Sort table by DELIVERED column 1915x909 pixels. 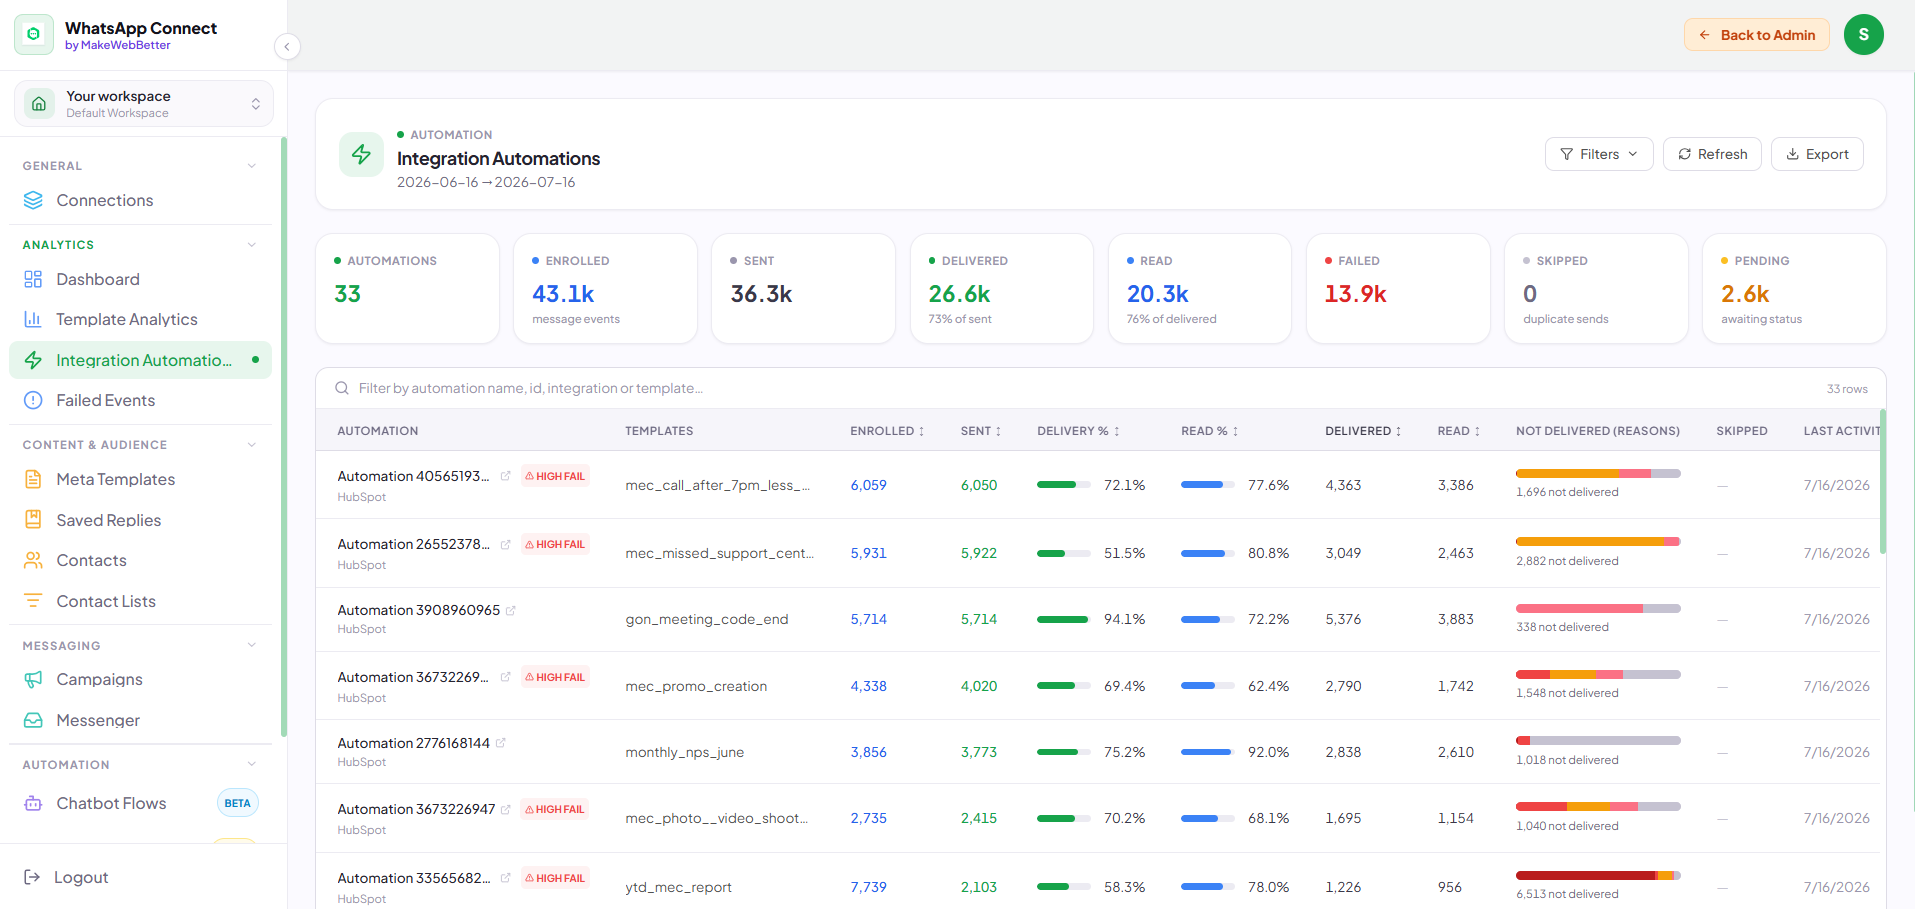tap(1363, 431)
